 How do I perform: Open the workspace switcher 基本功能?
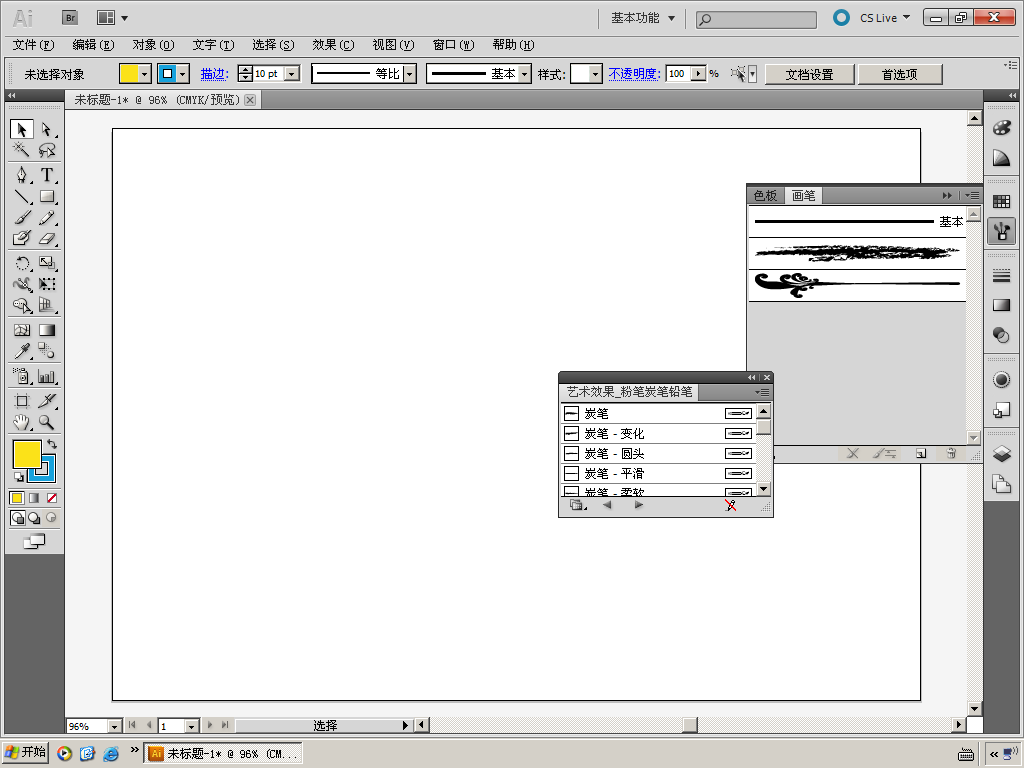point(643,18)
